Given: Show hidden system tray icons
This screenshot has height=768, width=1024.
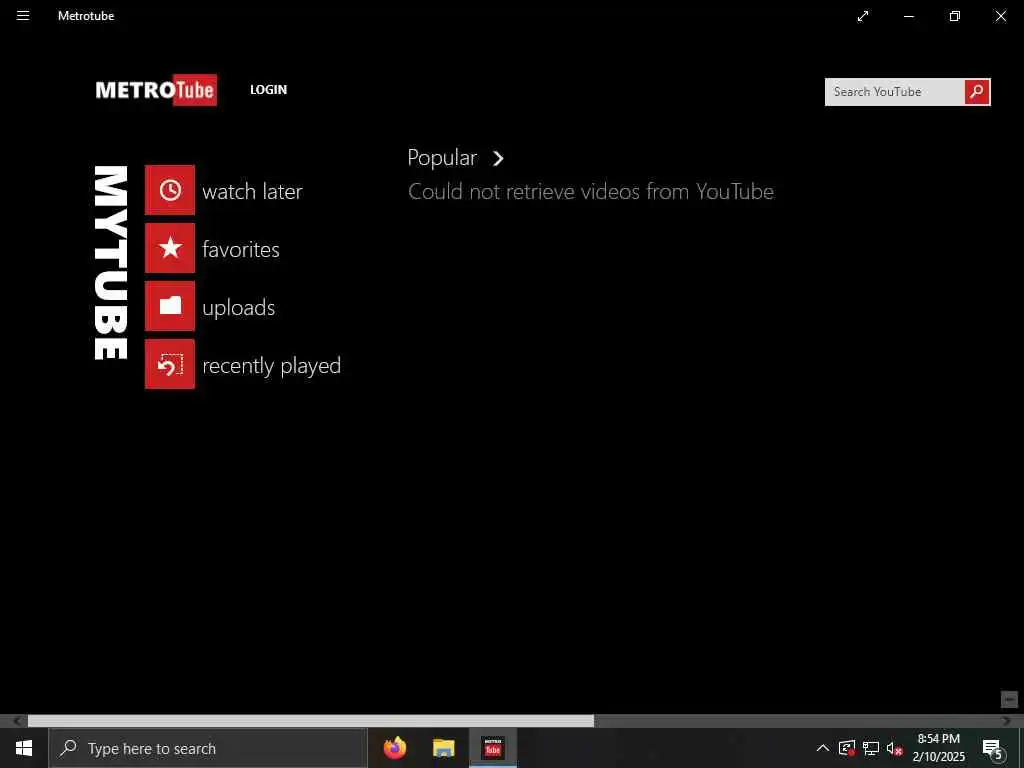Looking at the screenshot, I should (823, 748).
